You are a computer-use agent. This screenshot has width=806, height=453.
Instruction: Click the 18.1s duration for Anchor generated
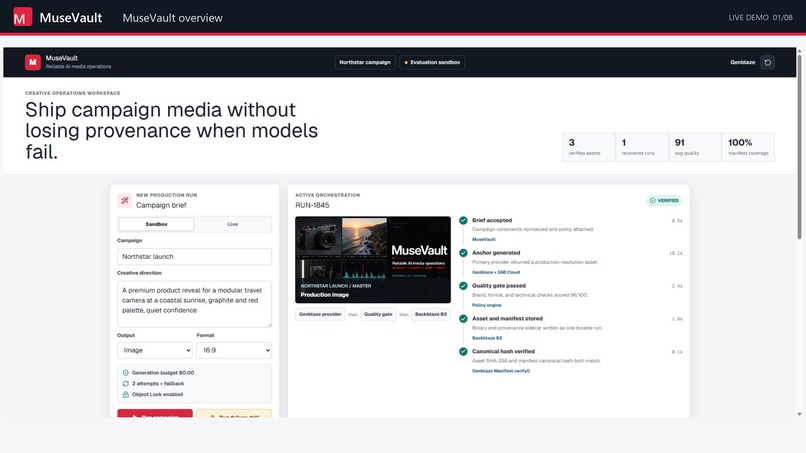[675, 253]
